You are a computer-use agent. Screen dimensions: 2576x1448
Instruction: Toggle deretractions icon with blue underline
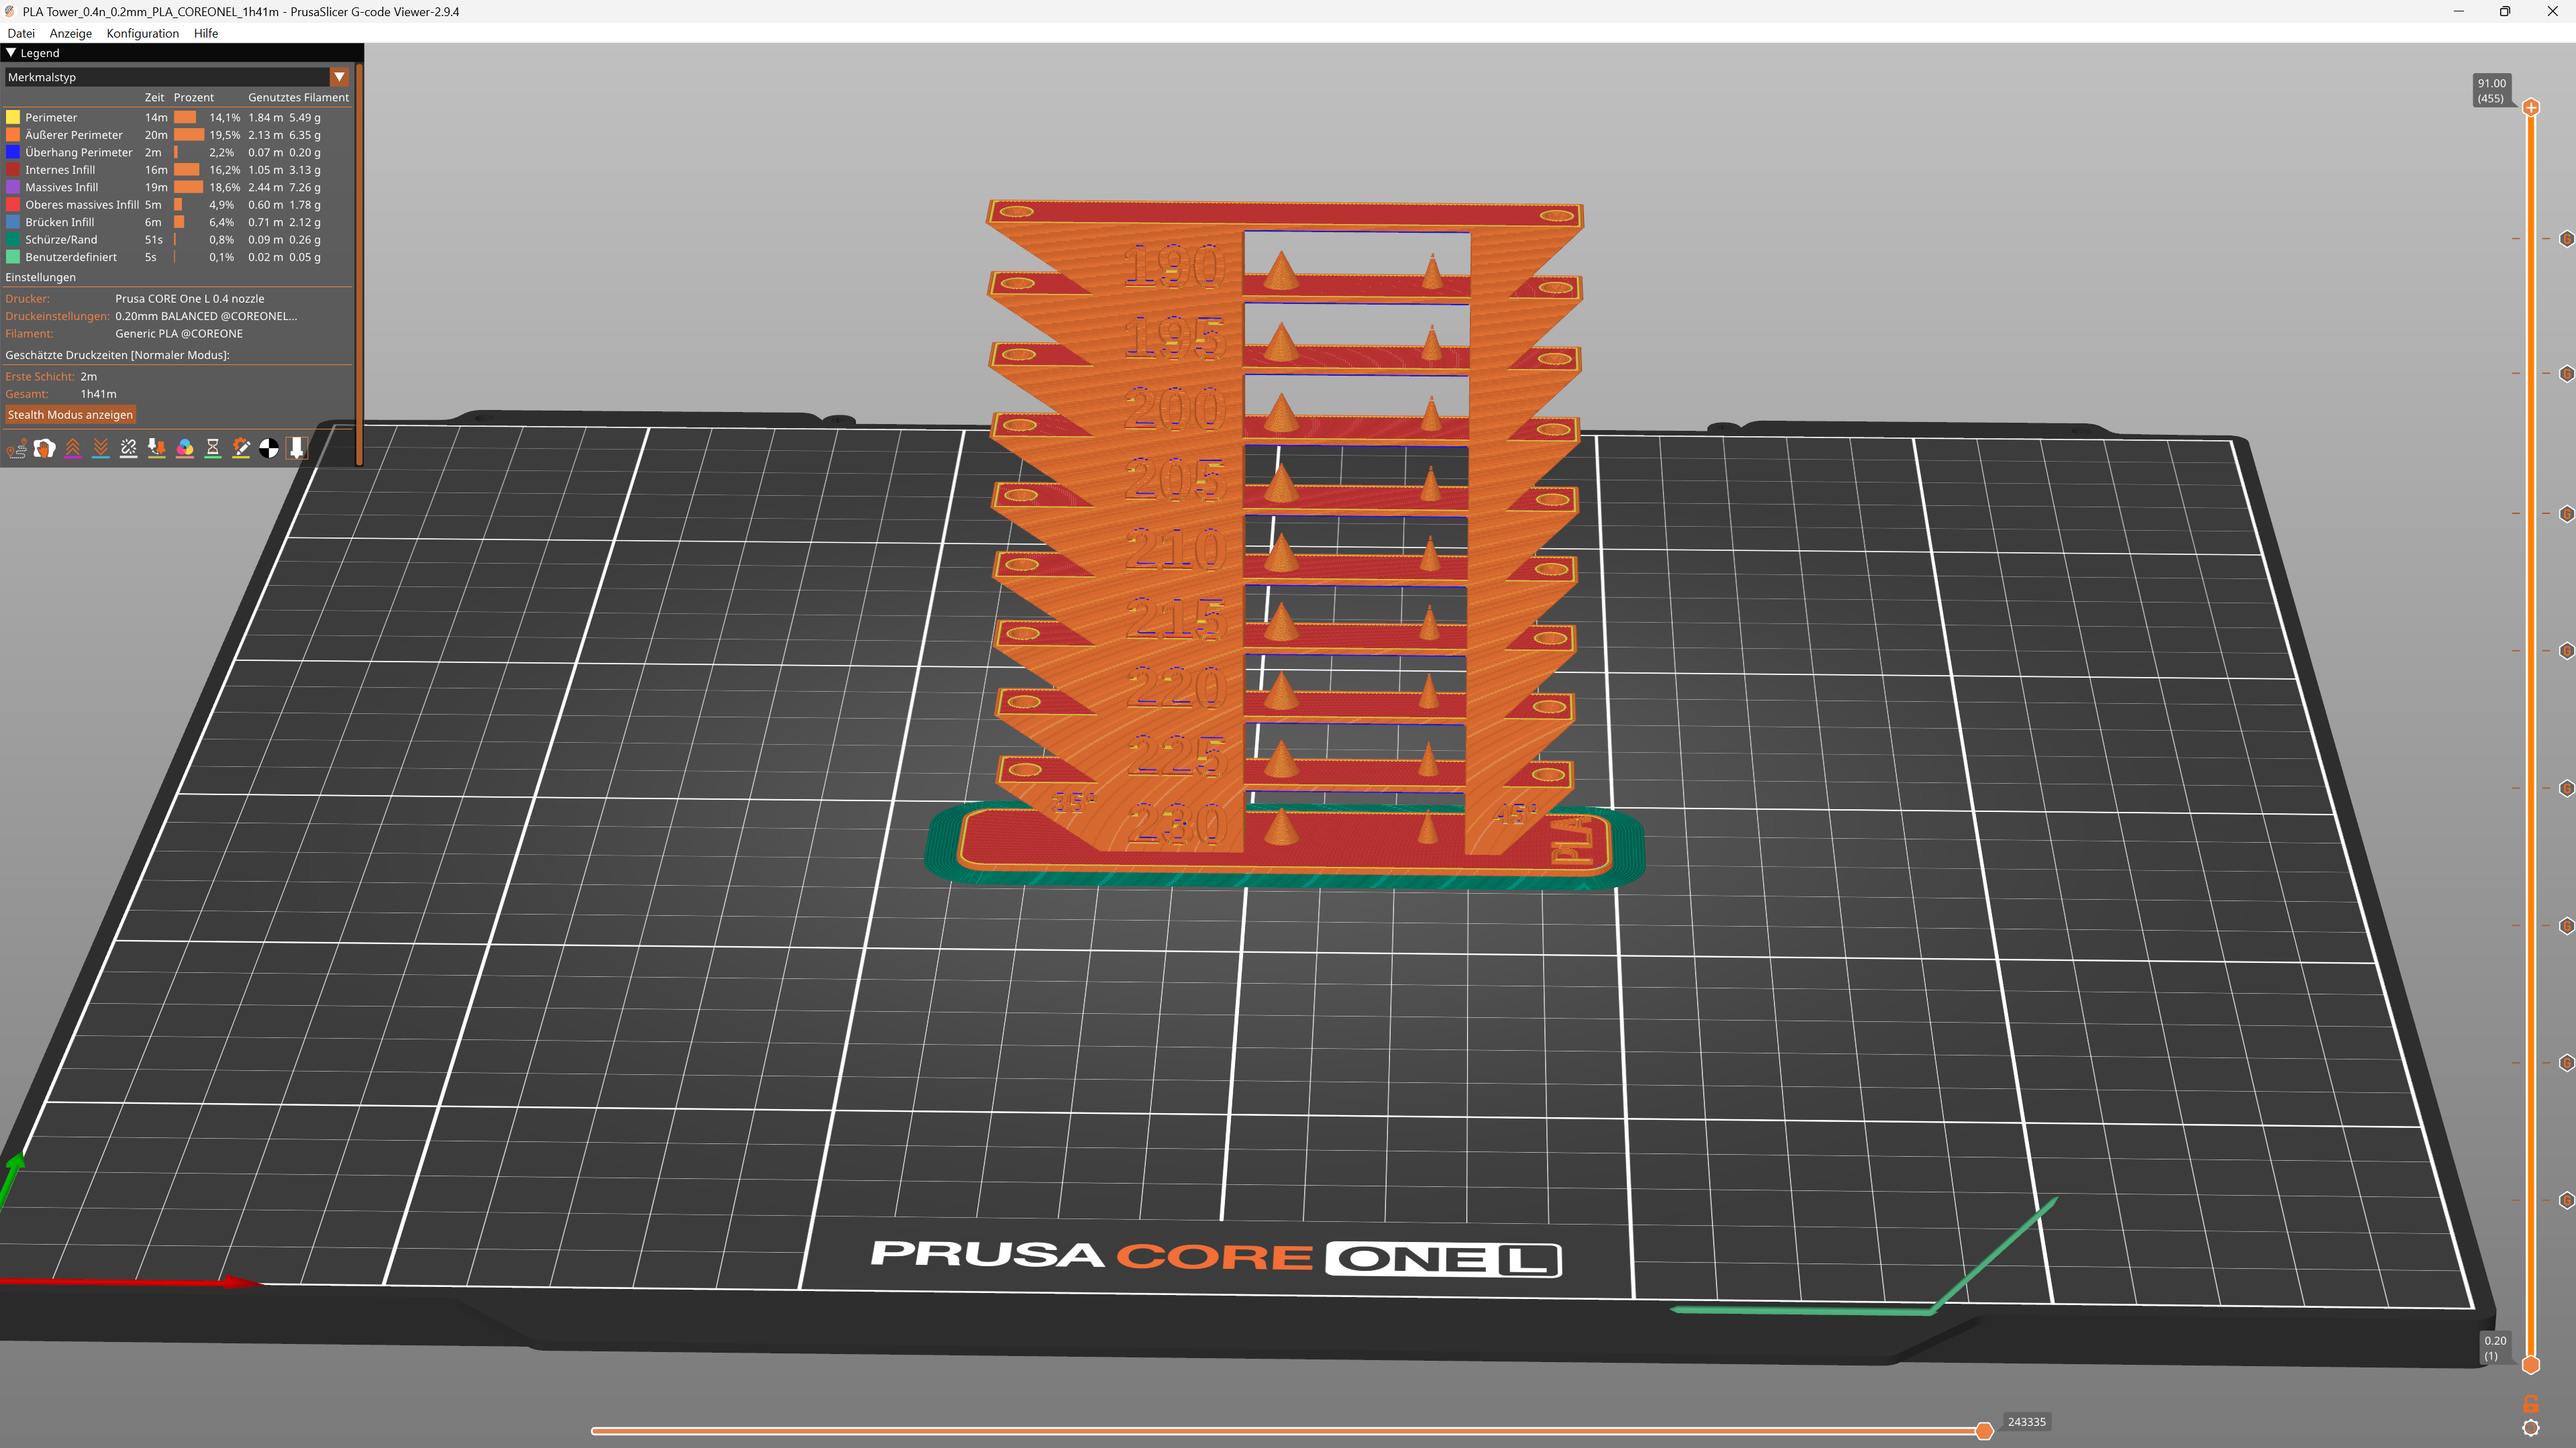pos(100,449)
